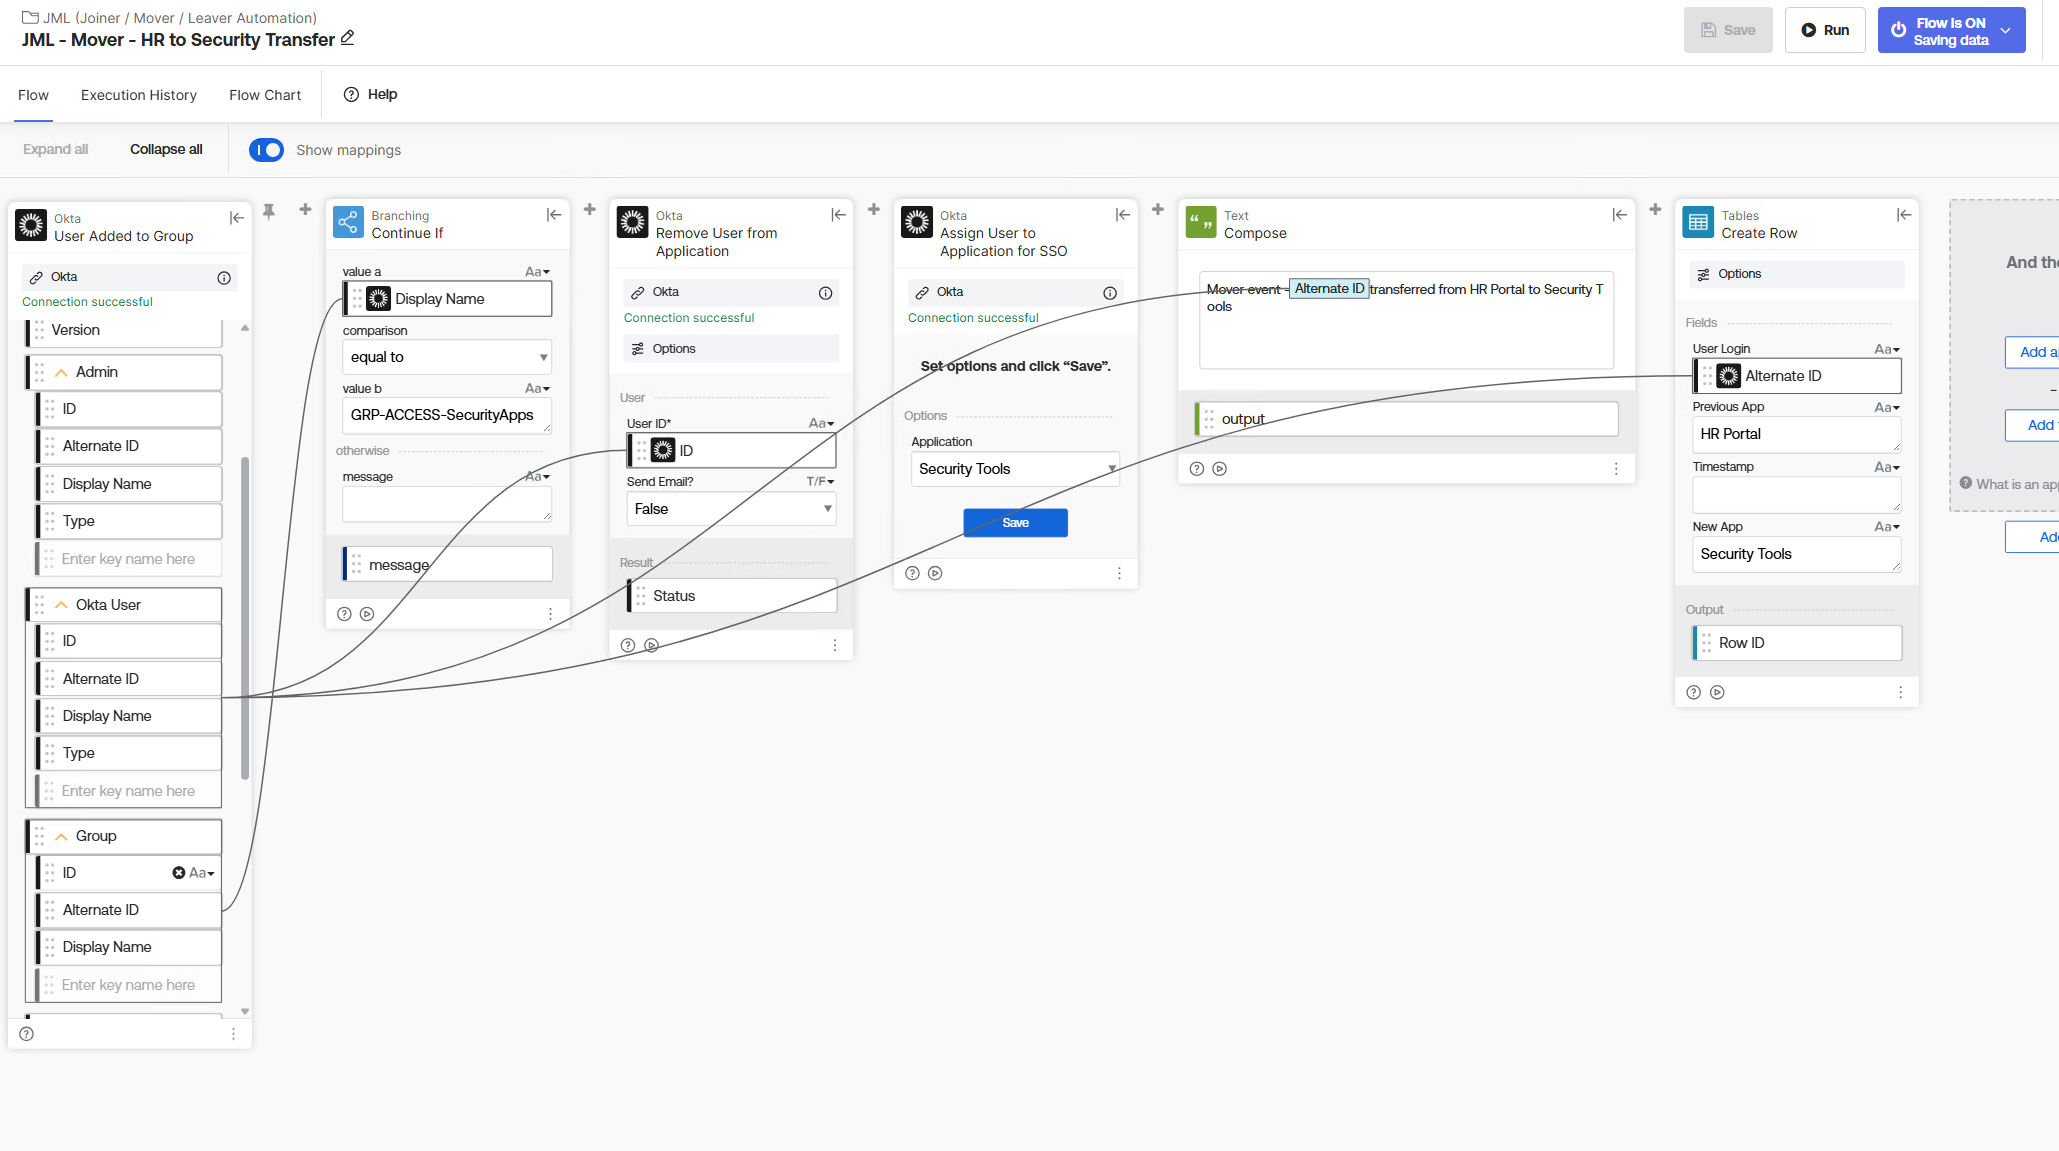This screenshot has width=2059, height=1151.
Task: Click the otherwise message input field
Action: (x=447, y=505)
